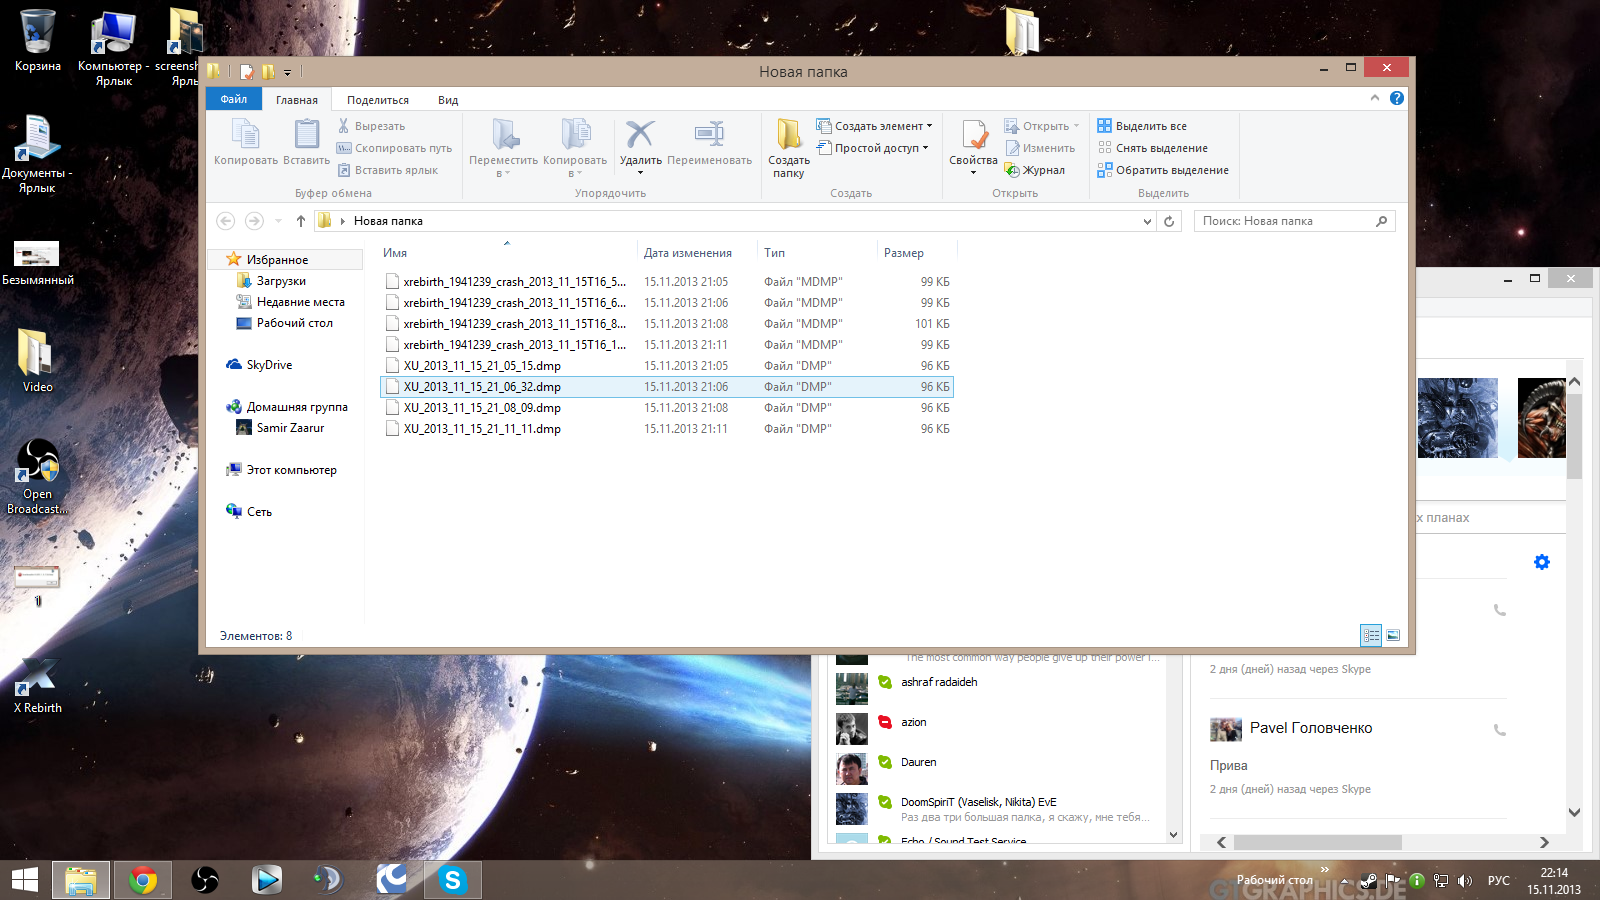
Task: Refresh the folder with the address bar button
Action: (x=1169, y=221)
